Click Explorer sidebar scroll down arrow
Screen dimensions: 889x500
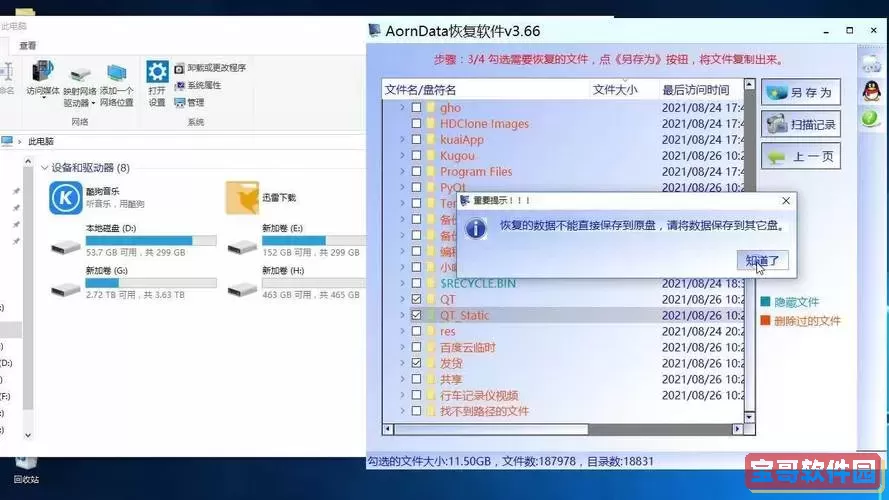(x=28, y=435)
